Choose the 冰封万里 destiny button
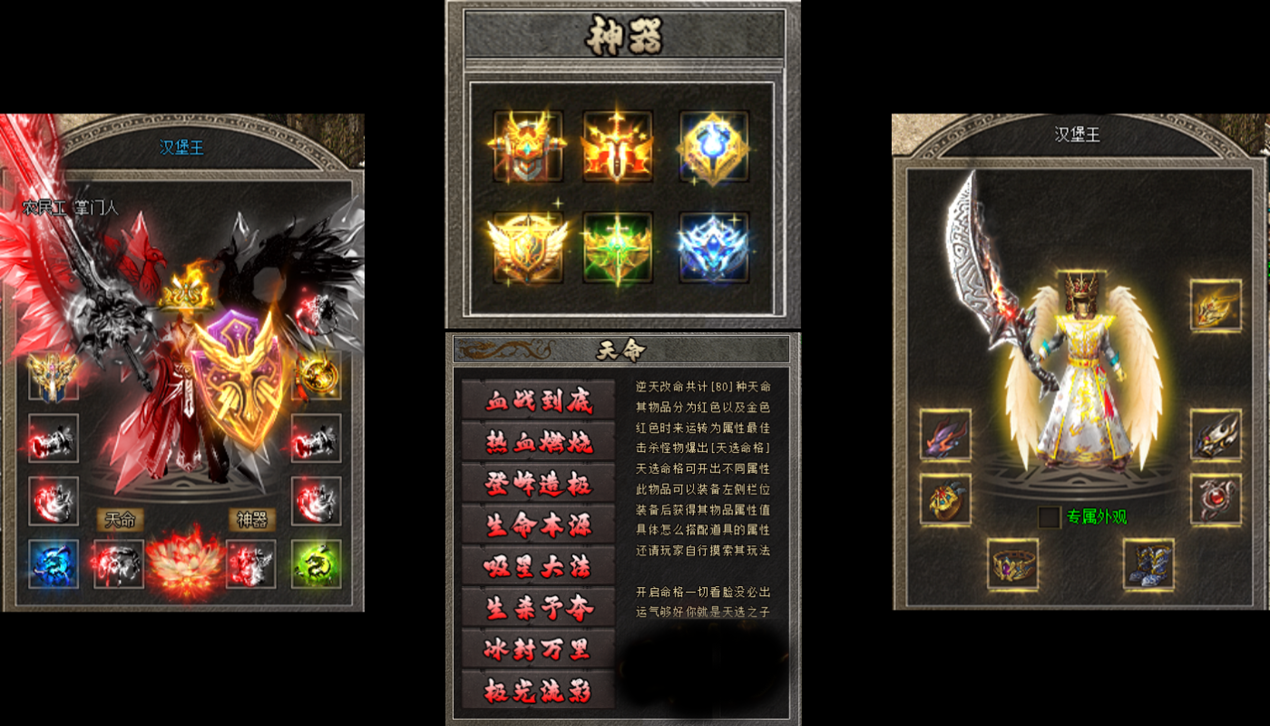 [538, 650]
